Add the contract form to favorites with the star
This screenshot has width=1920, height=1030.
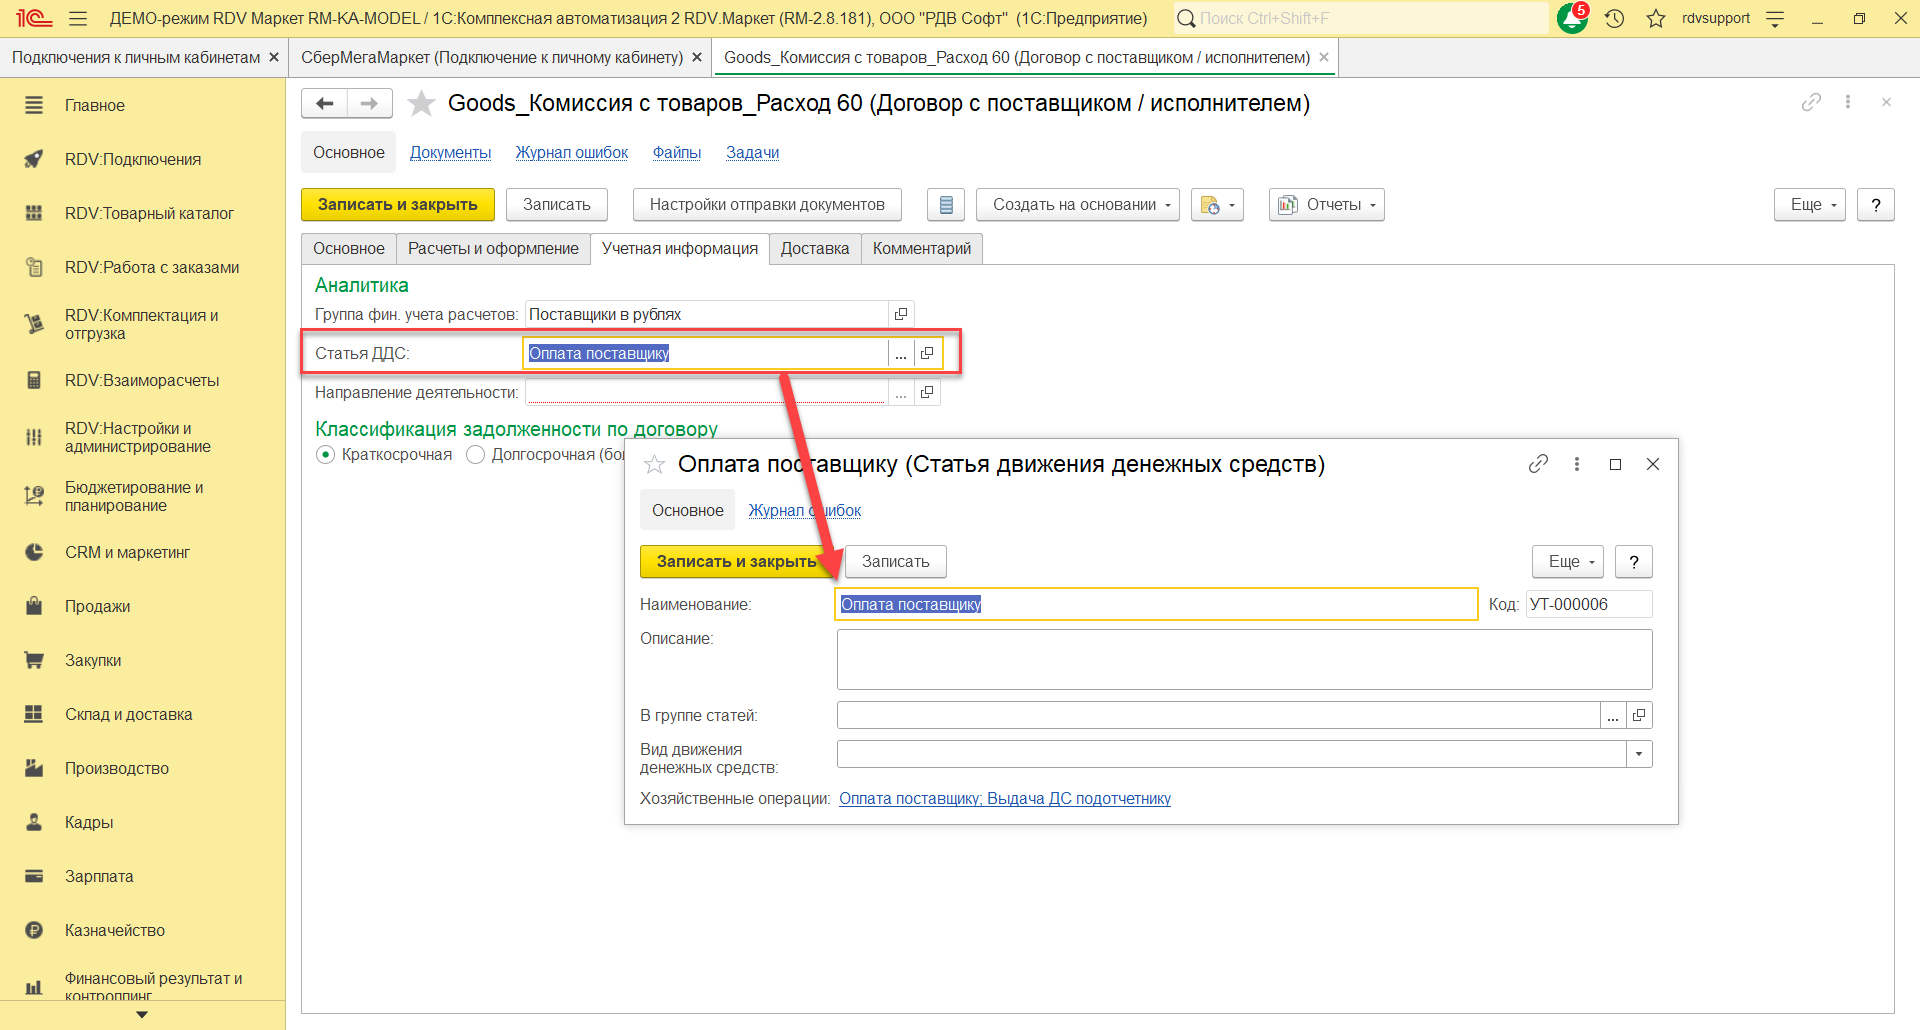[x=422, y=103]
